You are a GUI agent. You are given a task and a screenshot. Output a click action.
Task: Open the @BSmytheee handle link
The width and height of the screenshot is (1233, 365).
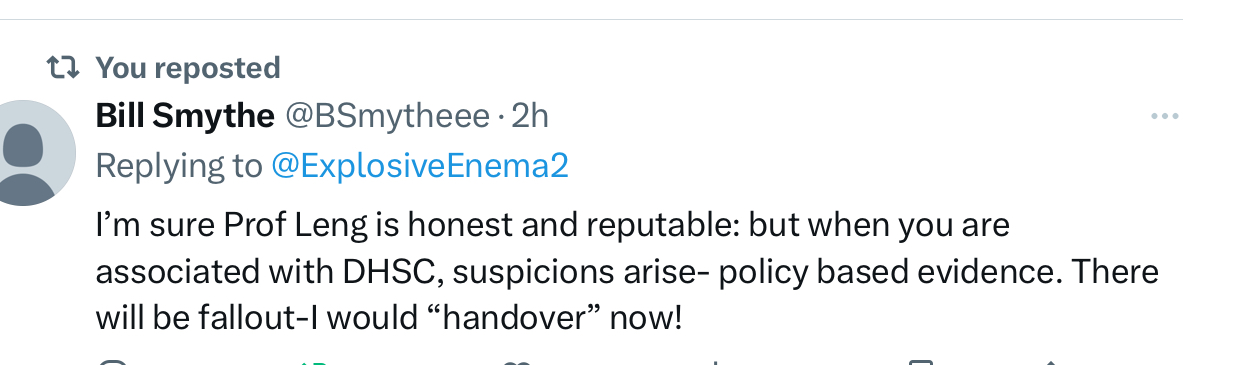click(388, 116)
